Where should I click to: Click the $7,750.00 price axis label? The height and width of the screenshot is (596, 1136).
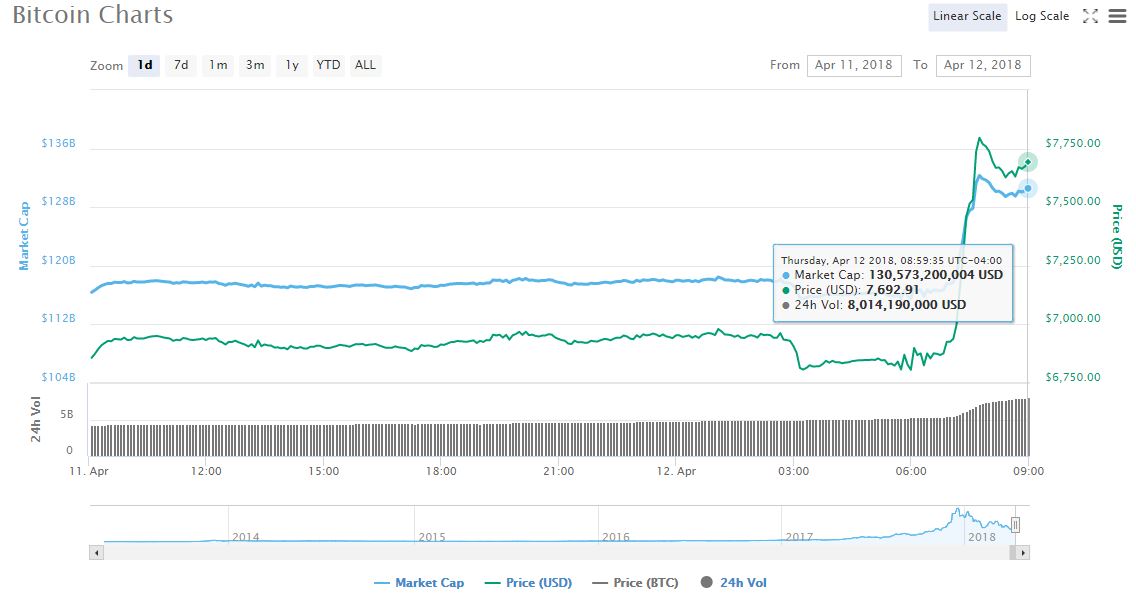click(1072, 143)
